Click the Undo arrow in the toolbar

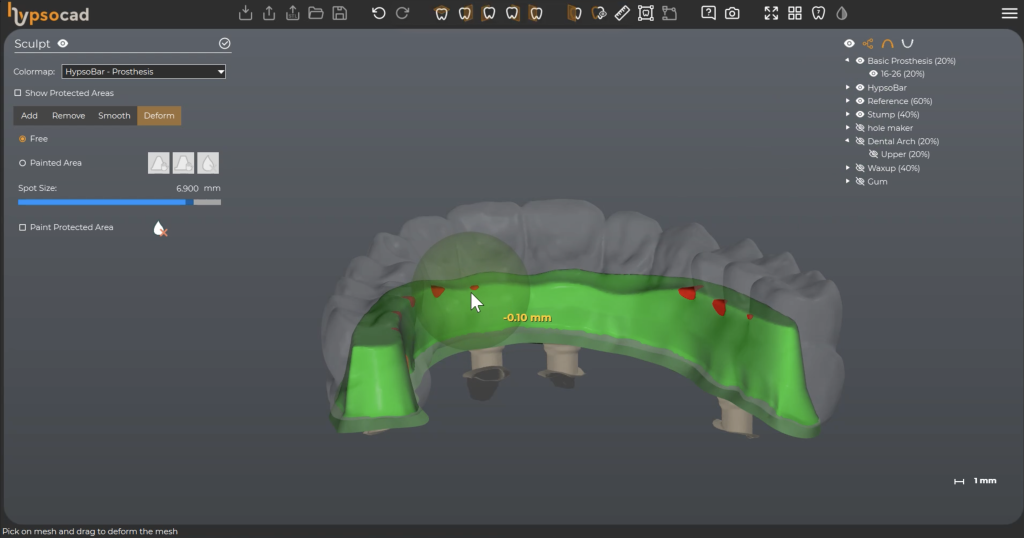[x=378, y=13]
